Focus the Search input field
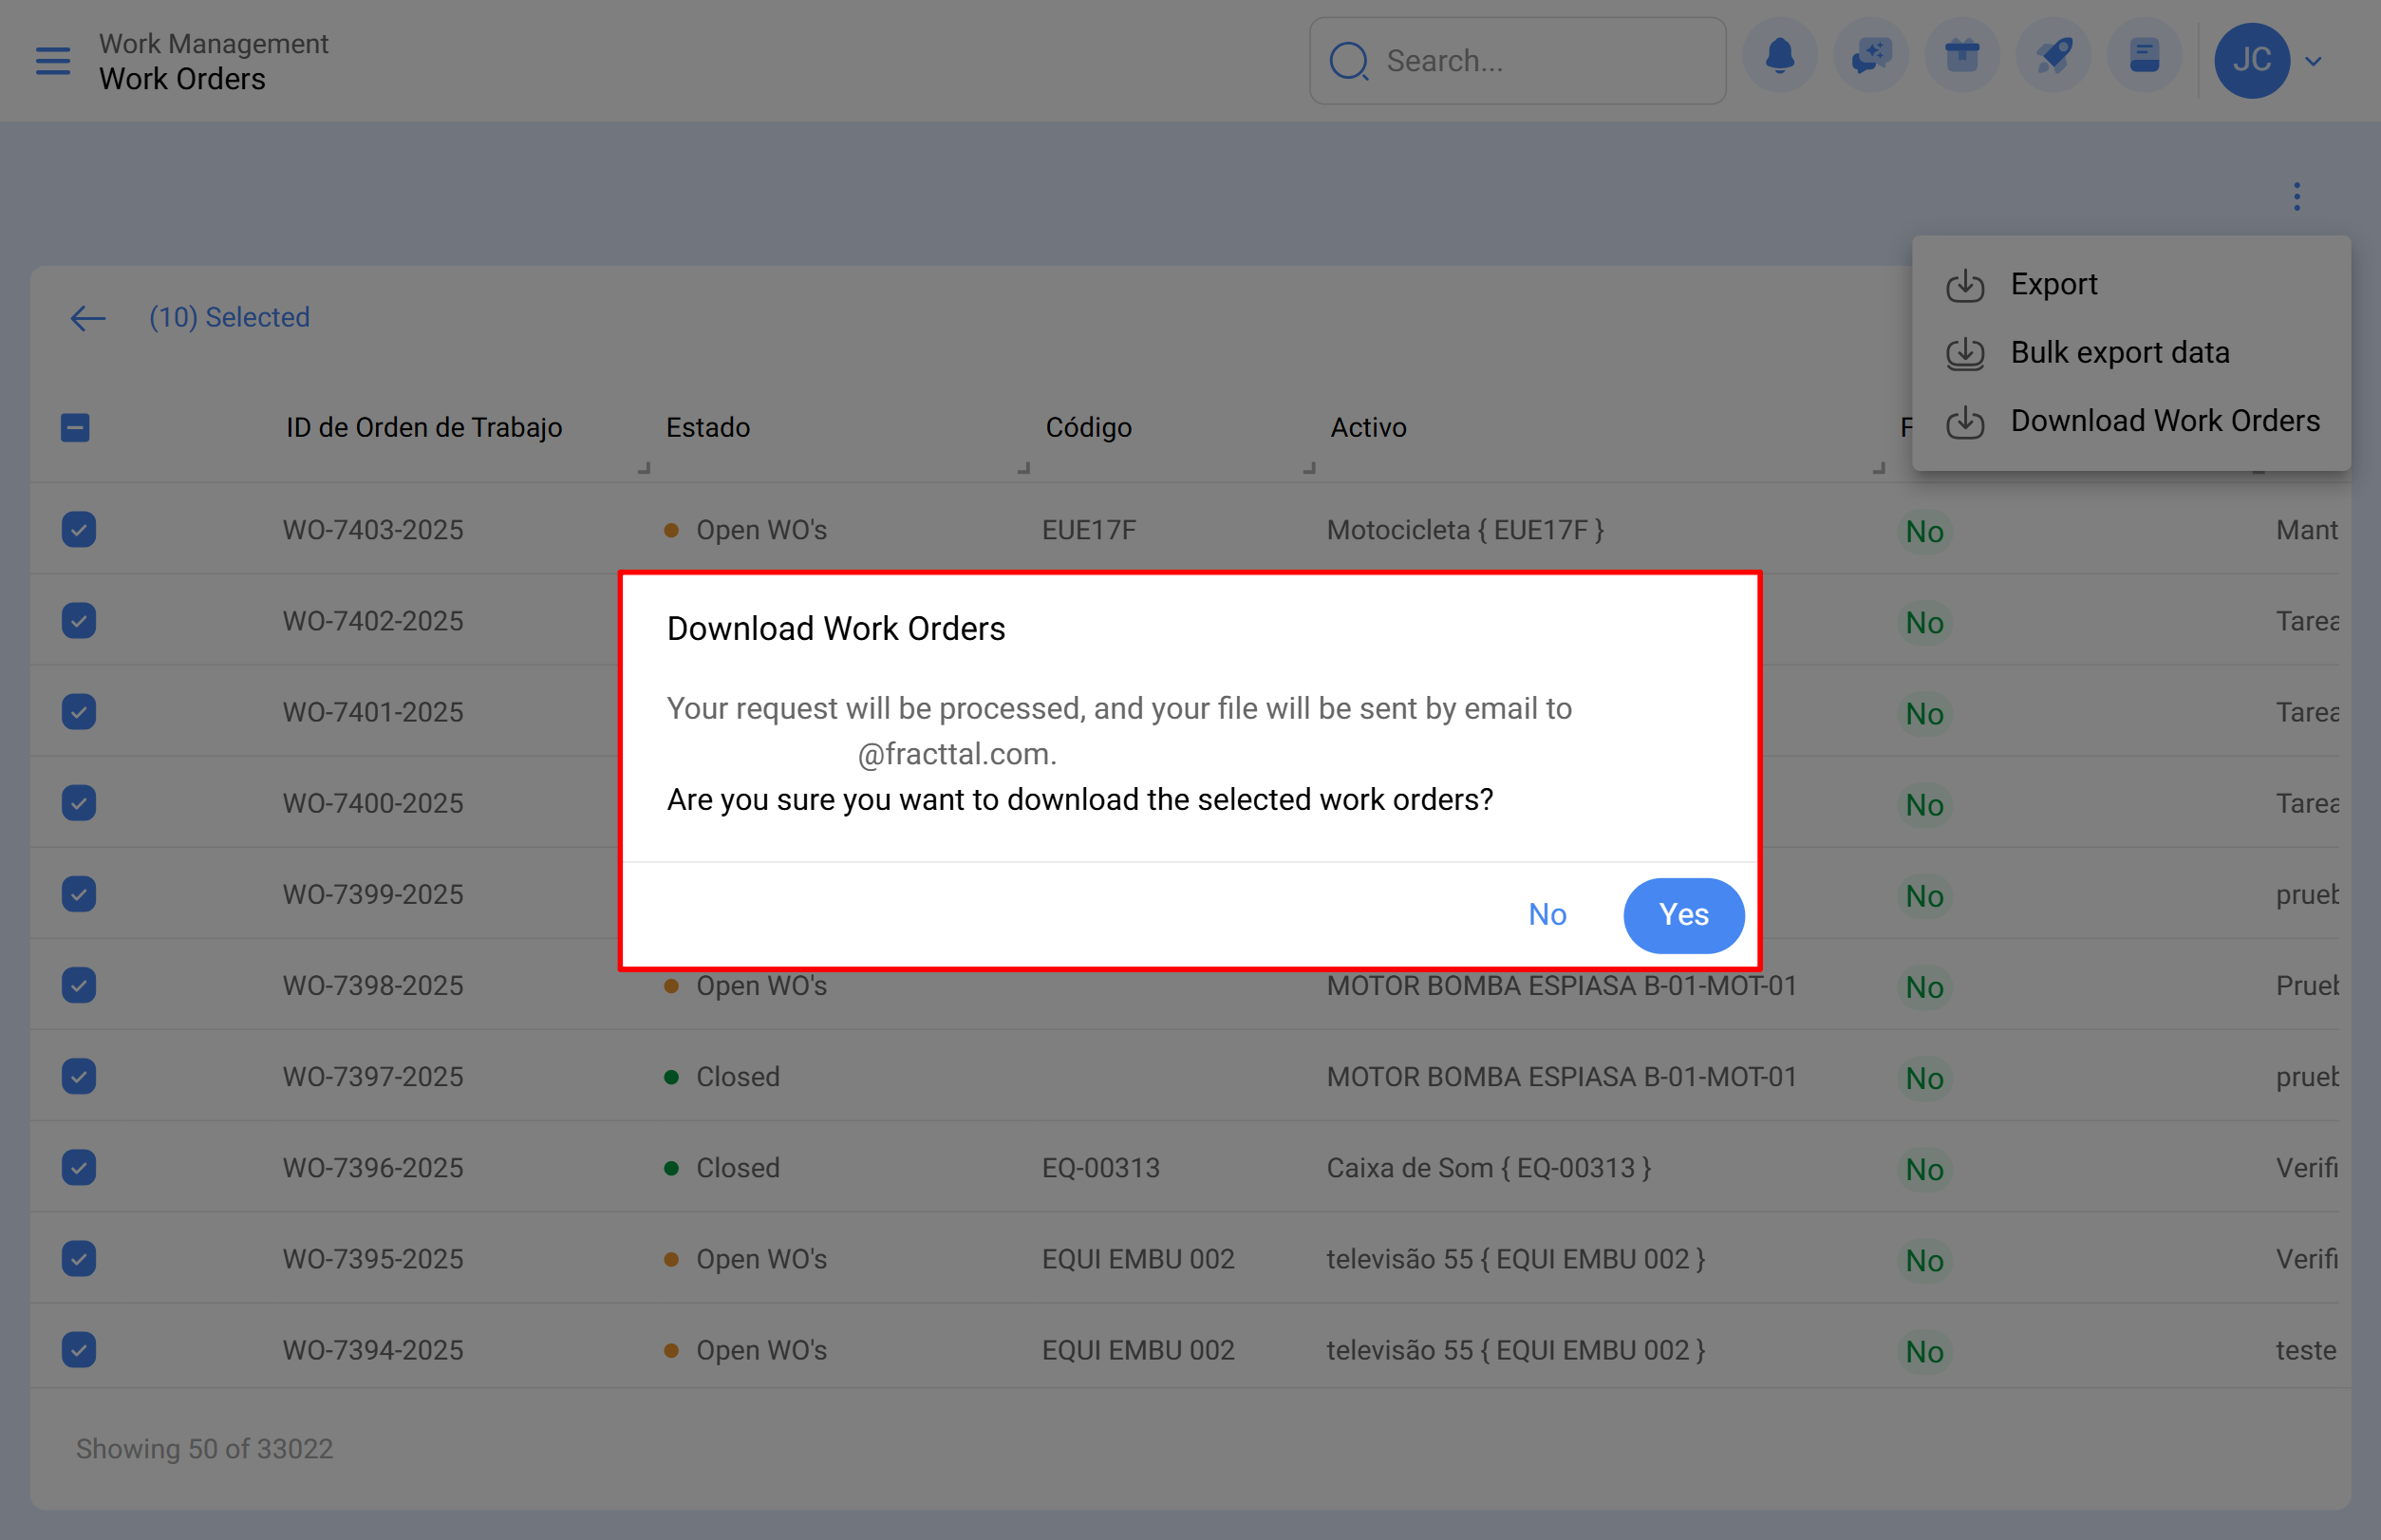The image size is (2381, 1540). coord(1518,61)
